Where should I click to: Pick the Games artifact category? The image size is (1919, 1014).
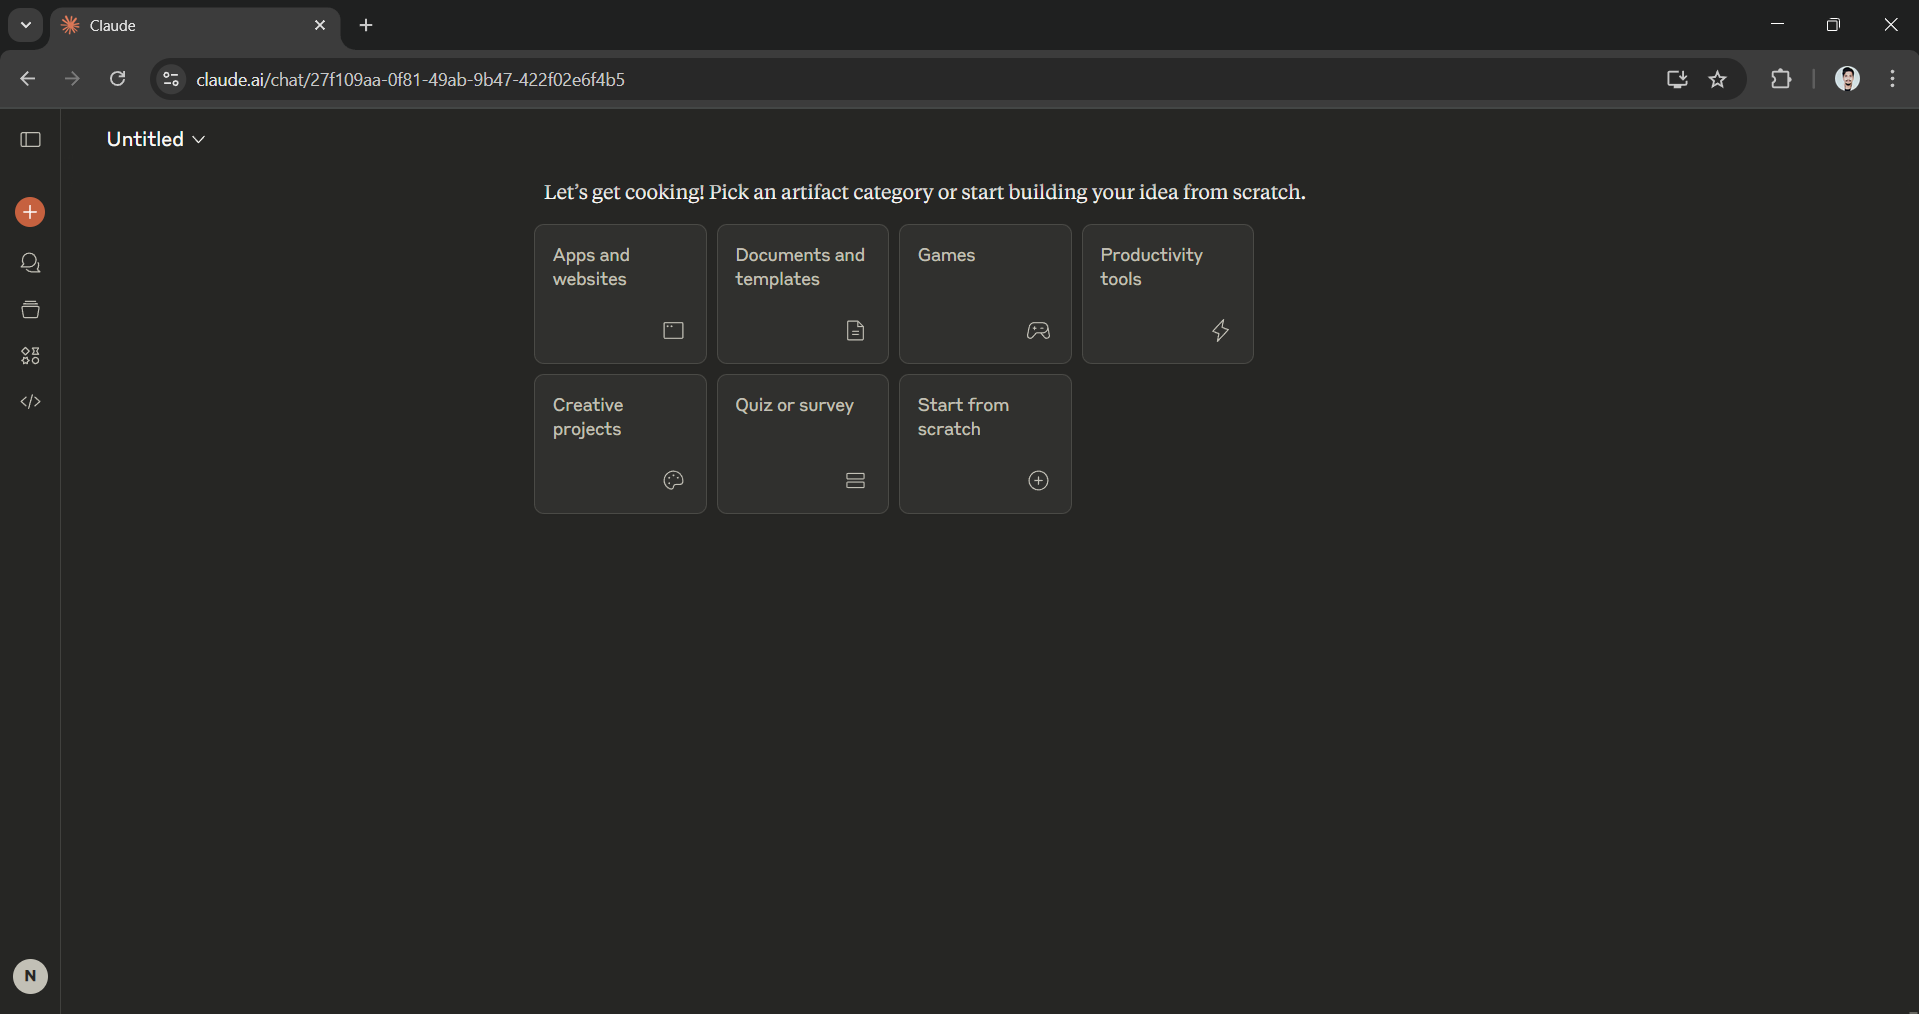tap(985, 294)
